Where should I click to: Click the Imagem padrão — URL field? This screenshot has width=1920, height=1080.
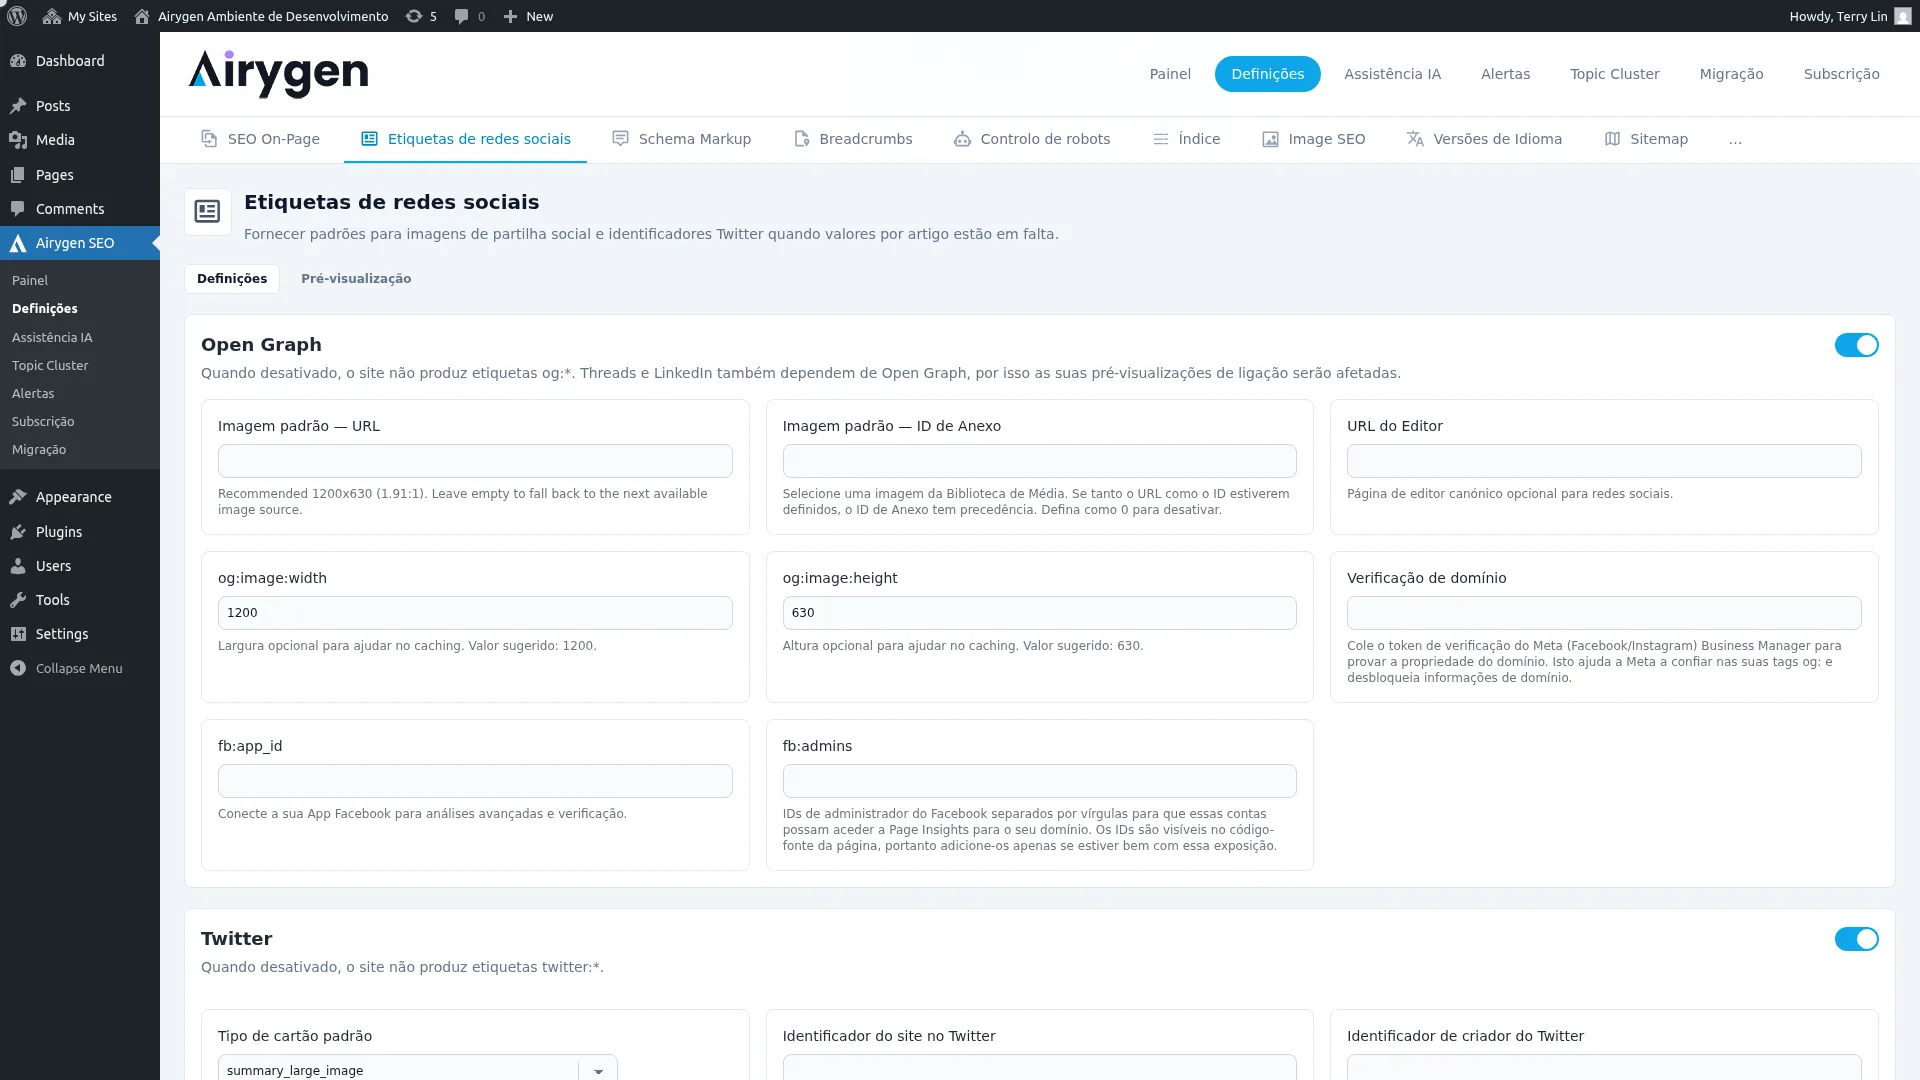(x=475, y=461)
